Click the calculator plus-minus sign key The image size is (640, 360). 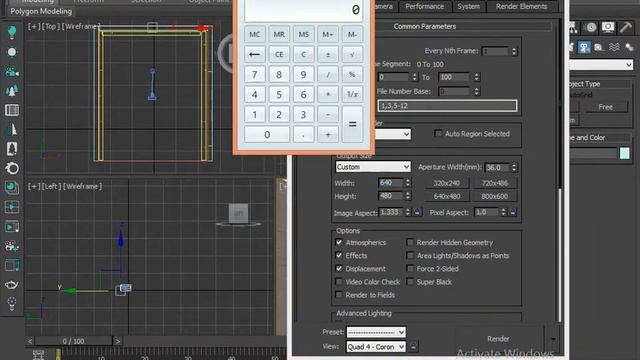click(328, 54)
